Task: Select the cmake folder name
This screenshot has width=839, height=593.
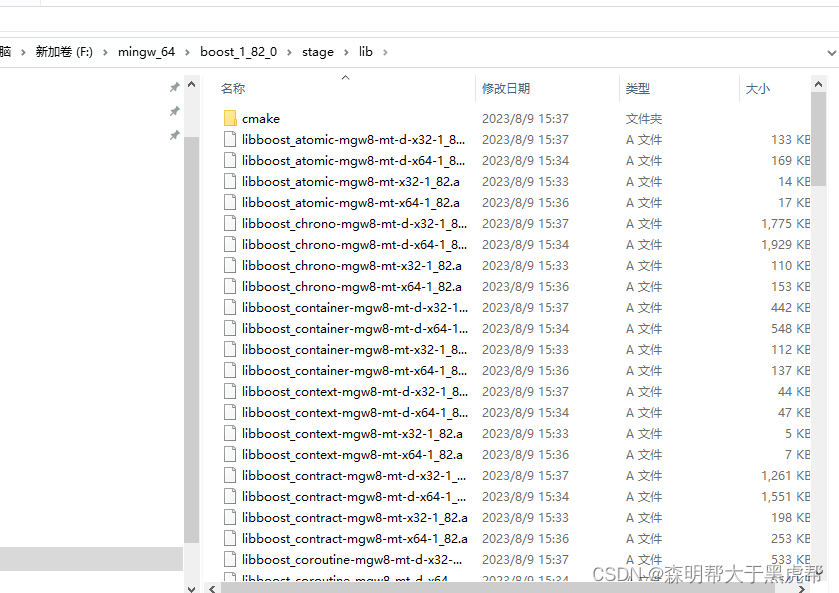Action: click(x=261, y=118)
